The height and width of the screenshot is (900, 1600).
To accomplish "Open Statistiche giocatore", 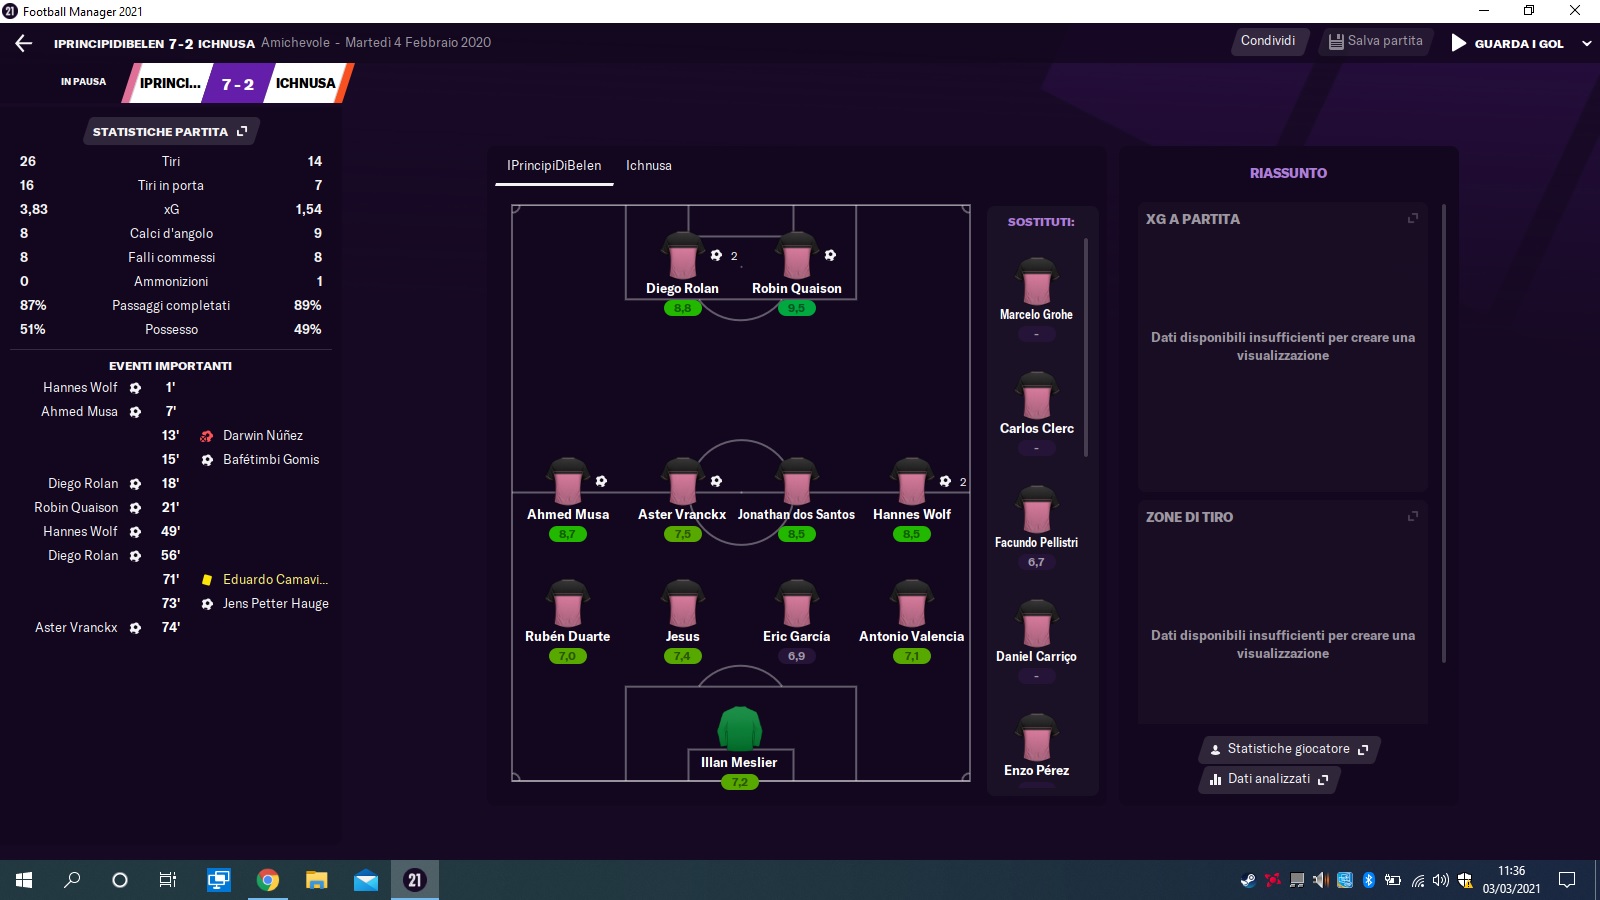I will [1289, 749].
